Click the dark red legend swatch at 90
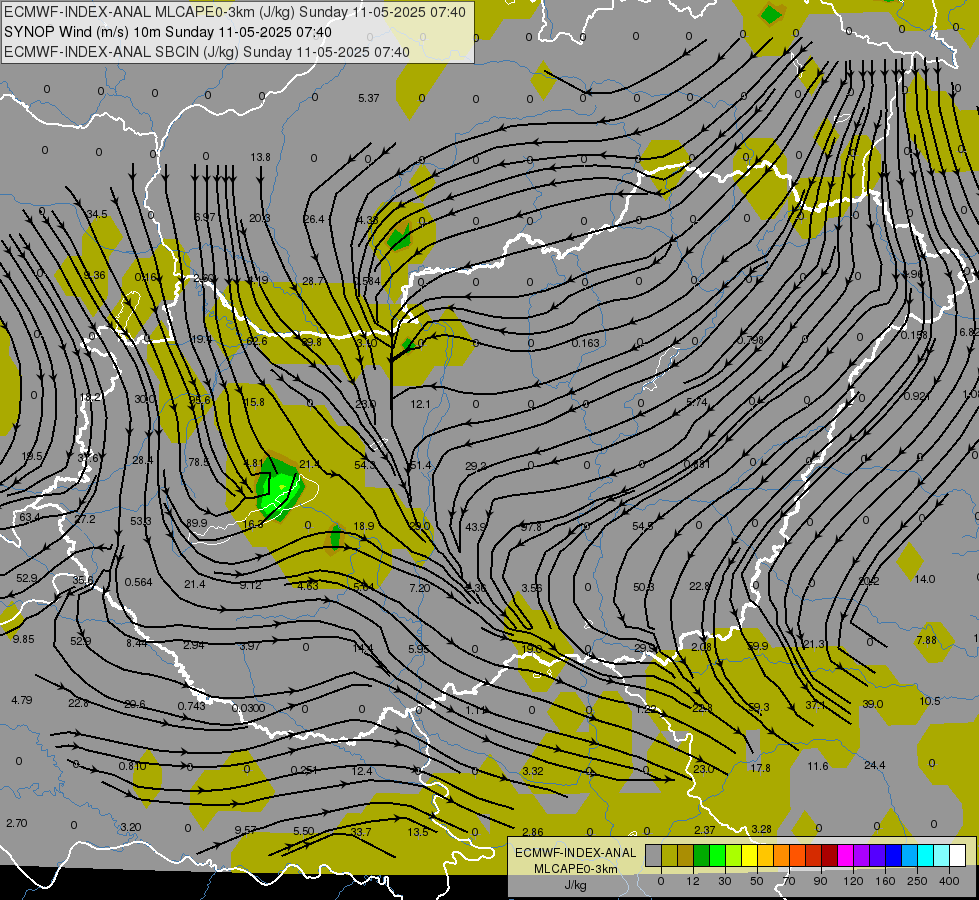This screenshot has height=900, width=979. 829,855
